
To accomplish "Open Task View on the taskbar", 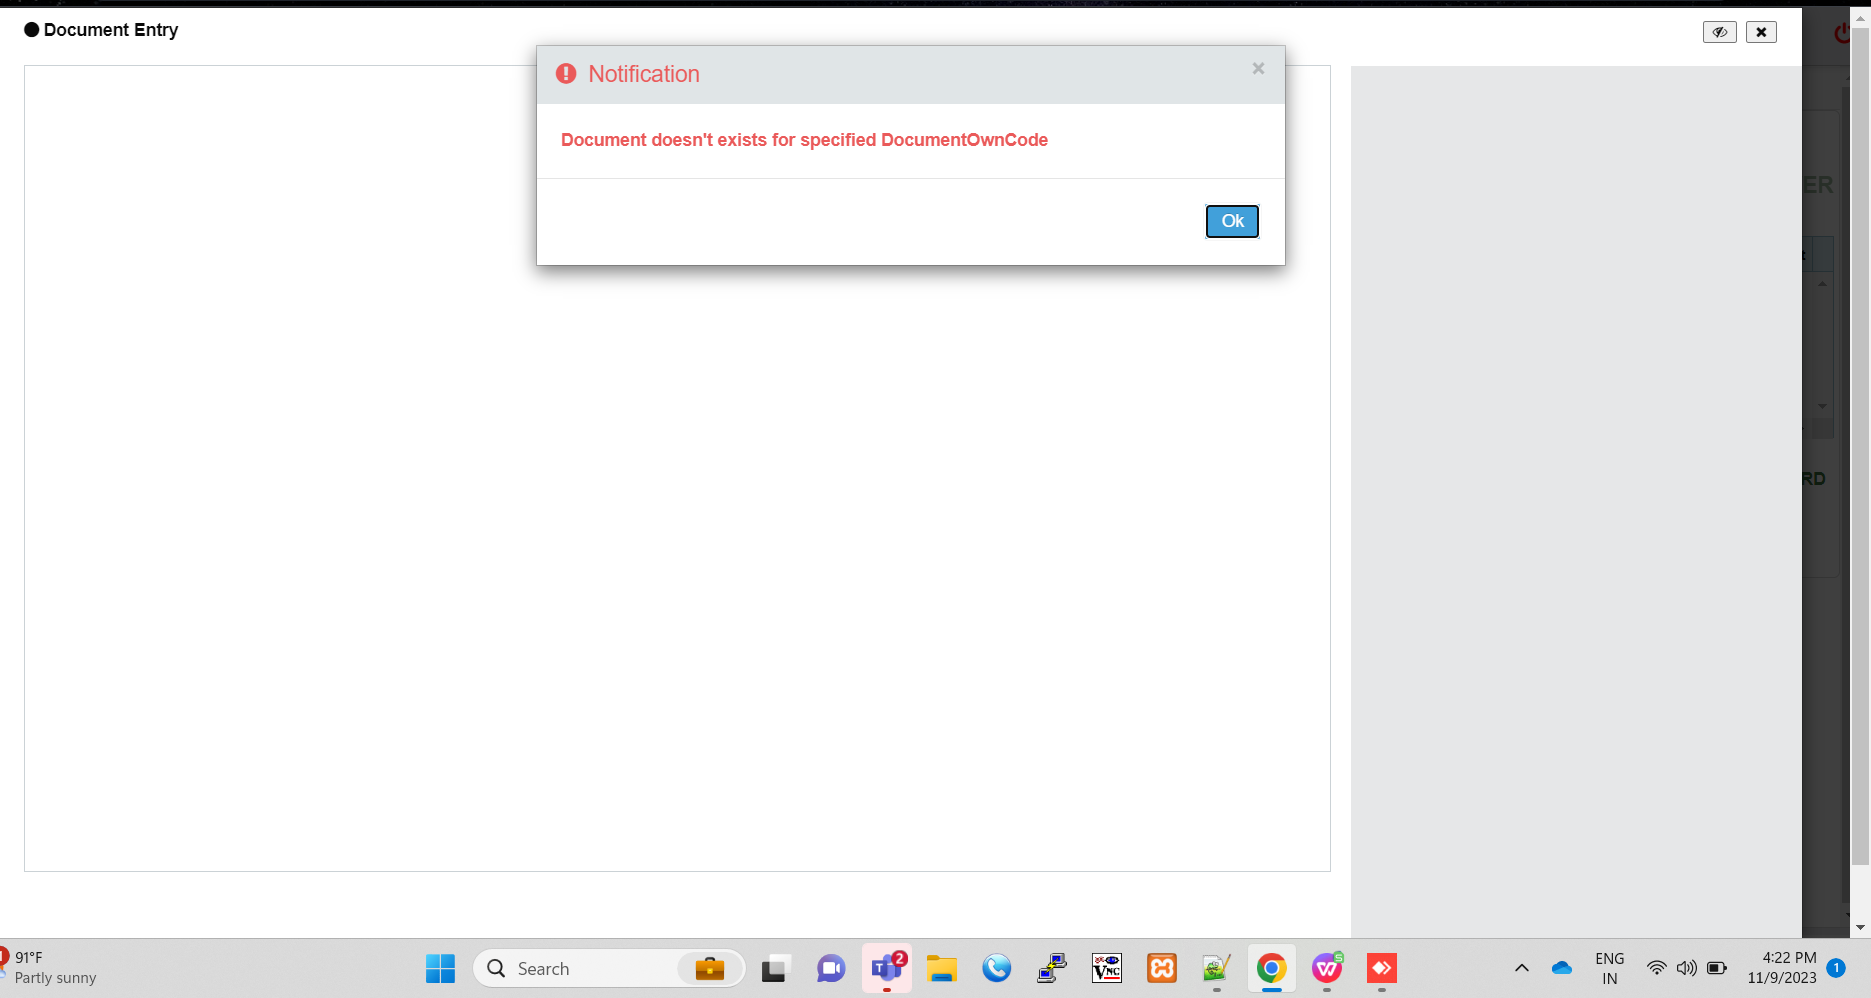I will 776,968.
